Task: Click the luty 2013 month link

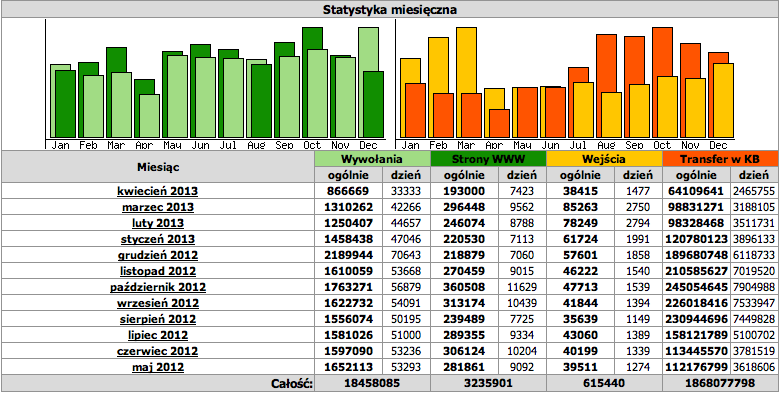Action: pos(157,223)
